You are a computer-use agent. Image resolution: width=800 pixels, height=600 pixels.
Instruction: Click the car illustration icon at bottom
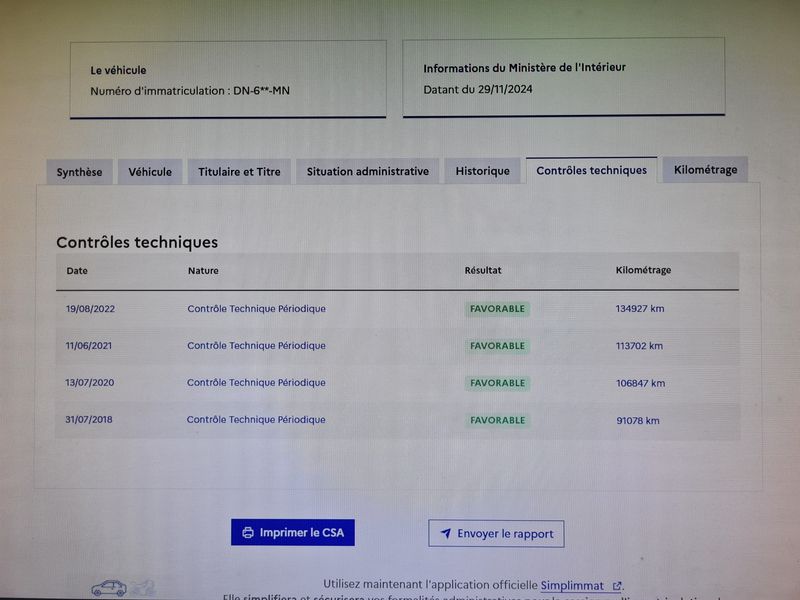coord(109,588)
